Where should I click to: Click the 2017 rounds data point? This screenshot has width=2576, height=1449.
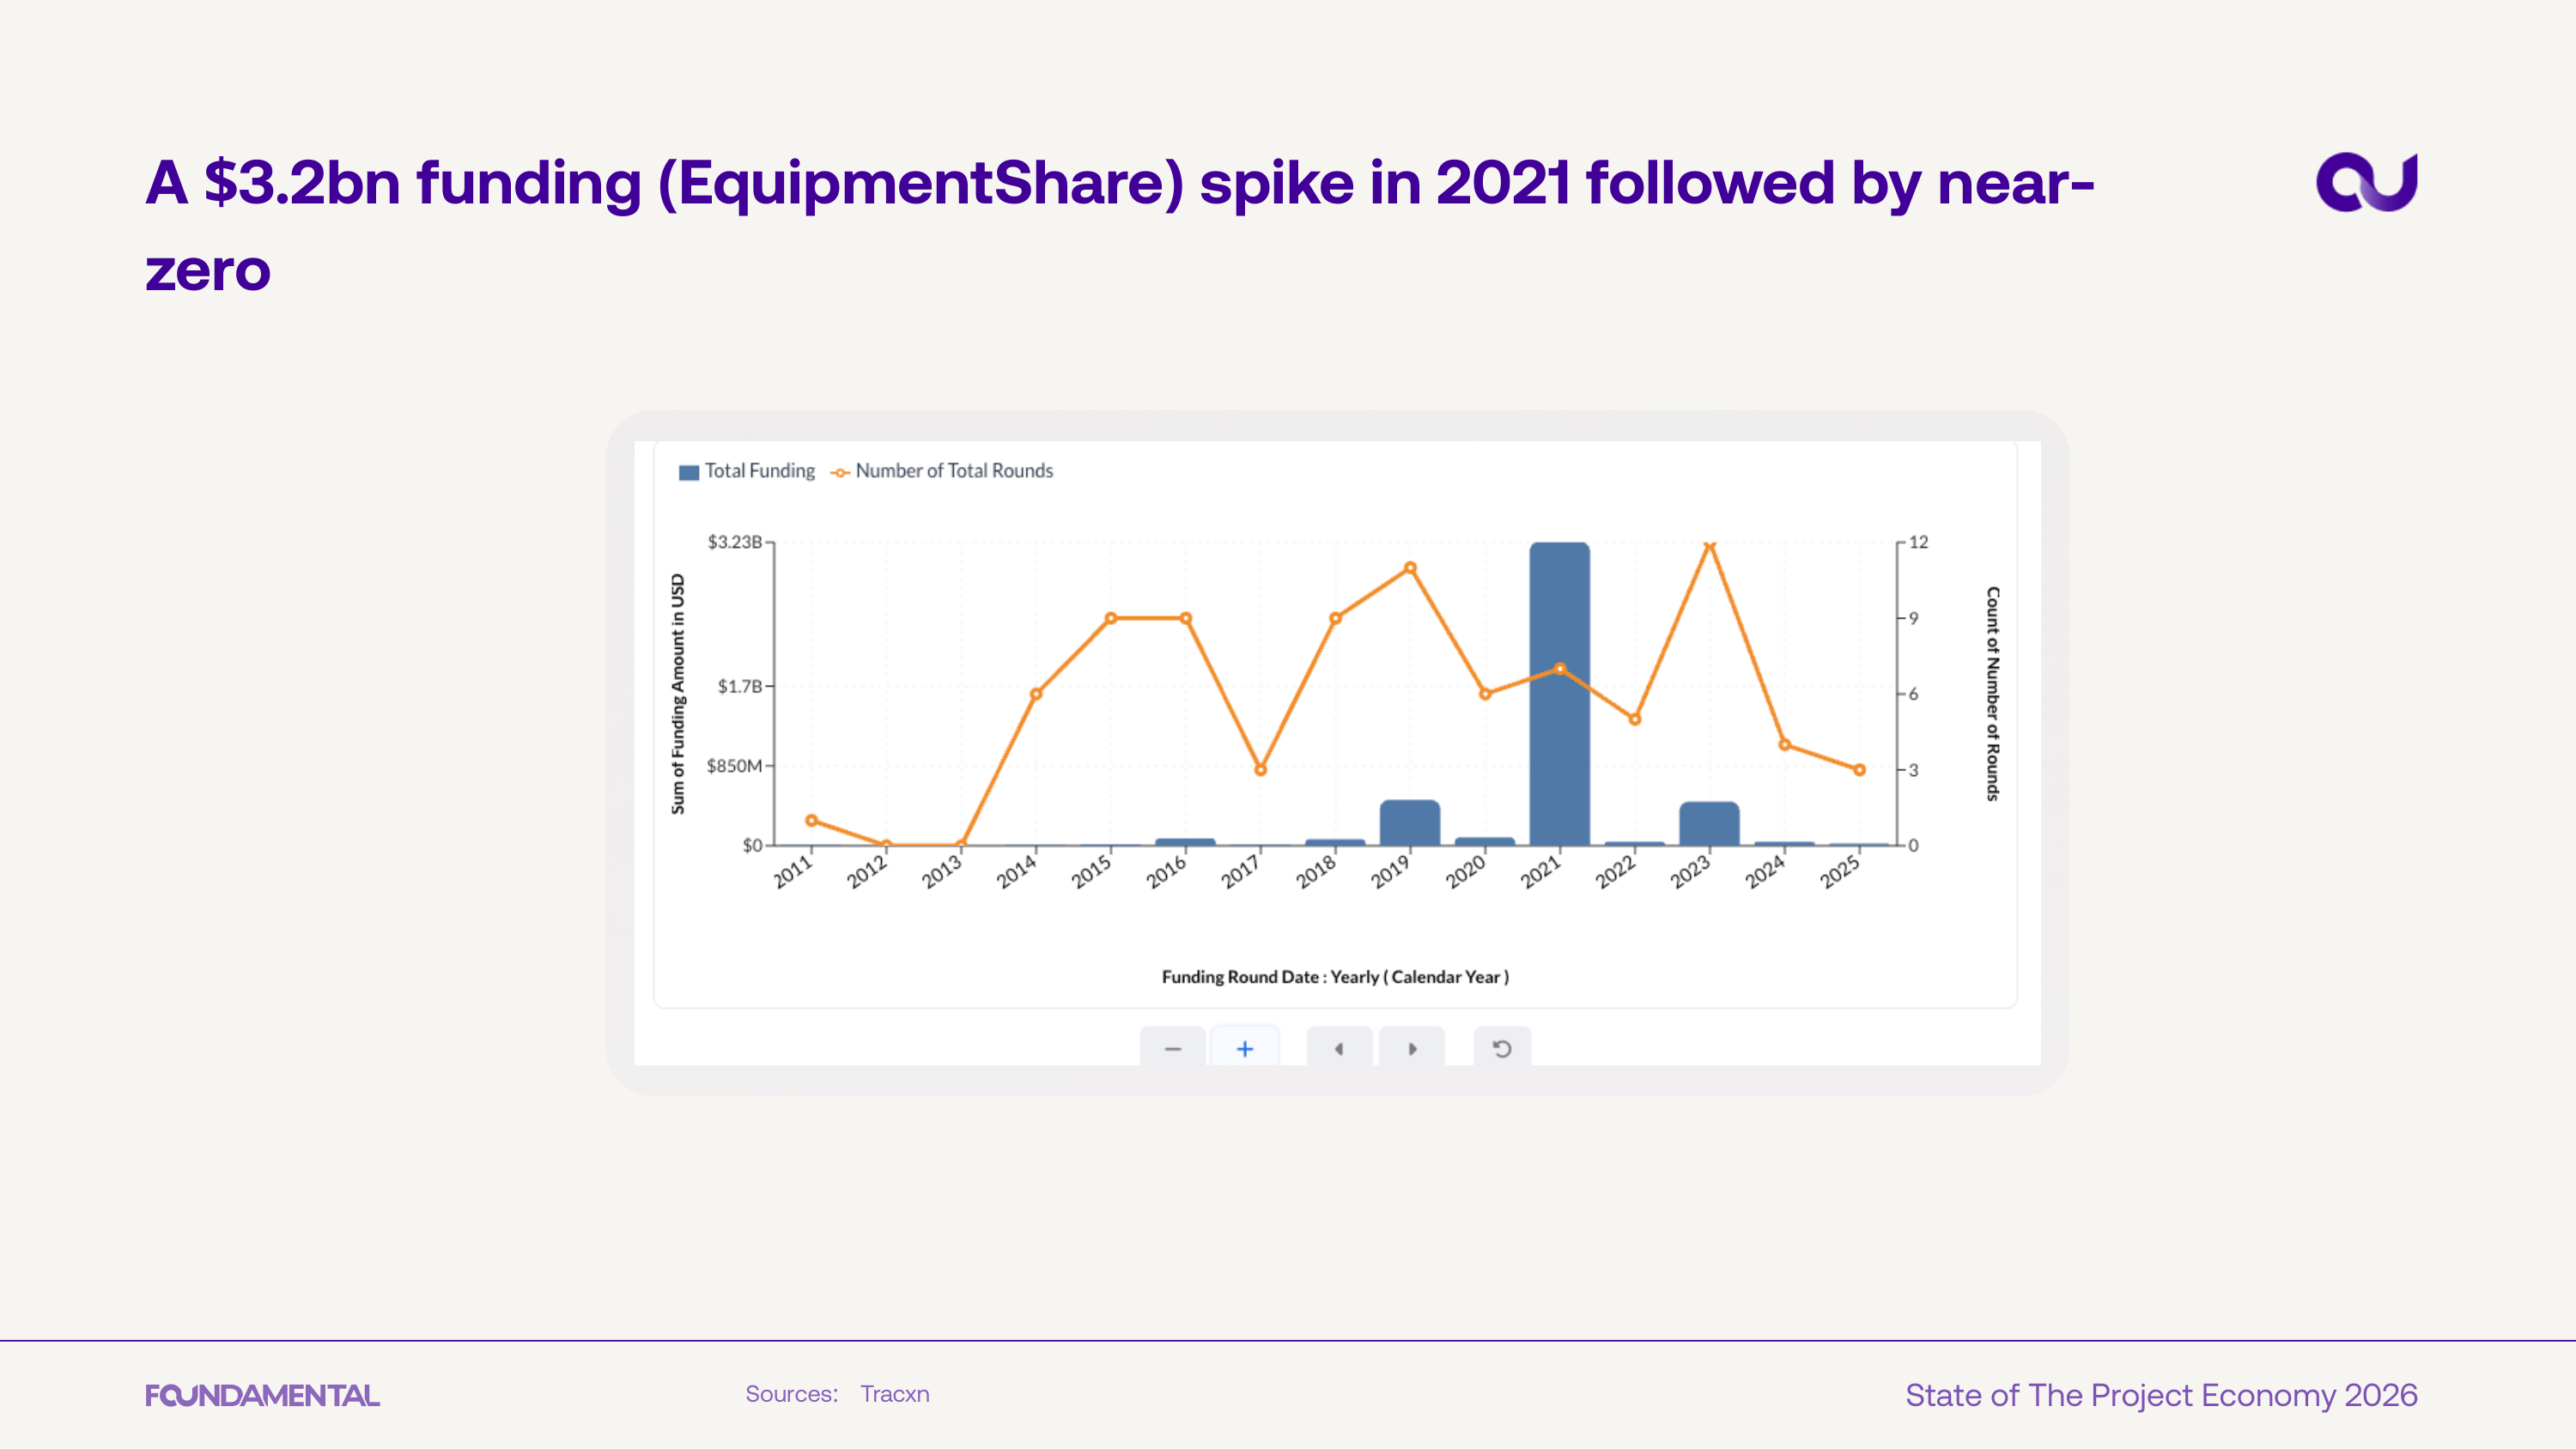(x=1260, y=770)
